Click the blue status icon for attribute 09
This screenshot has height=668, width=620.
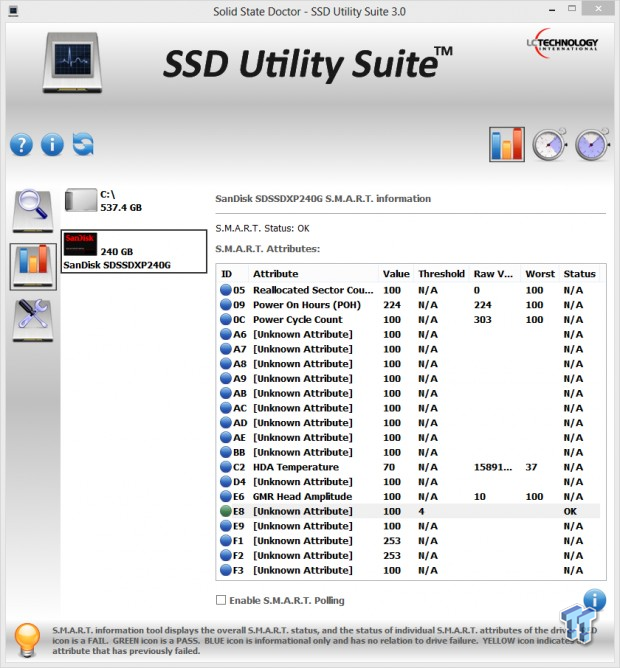(x=225, y=305)
